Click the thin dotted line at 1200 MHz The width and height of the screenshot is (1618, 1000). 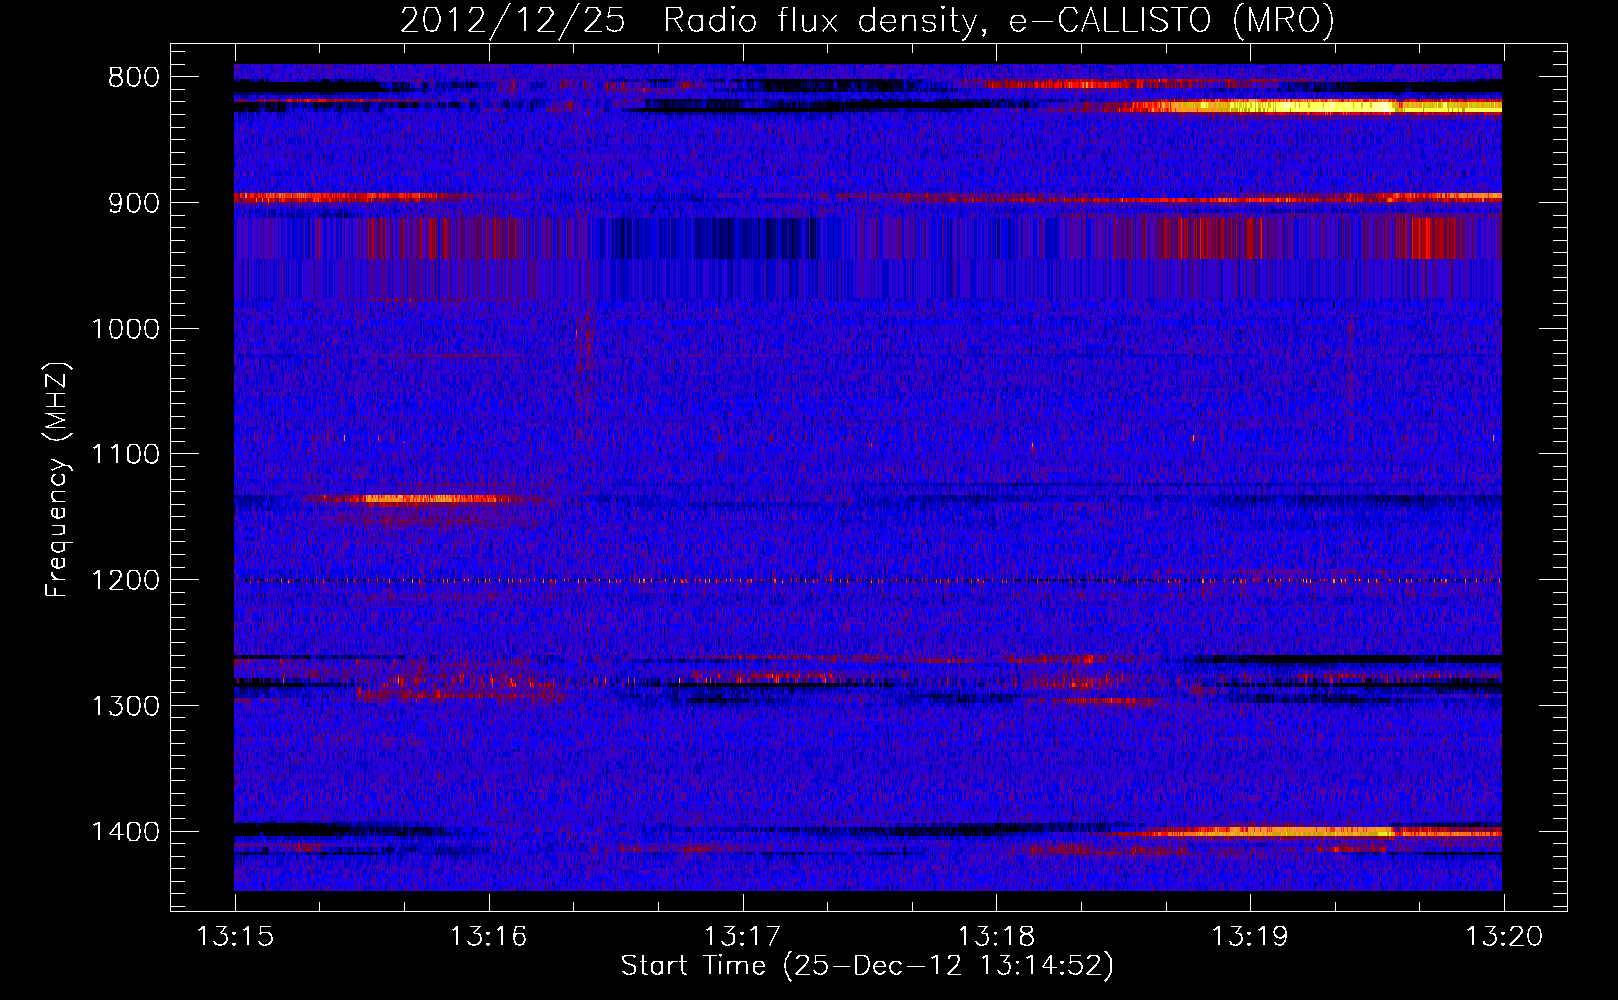click(x=868, y=581)
